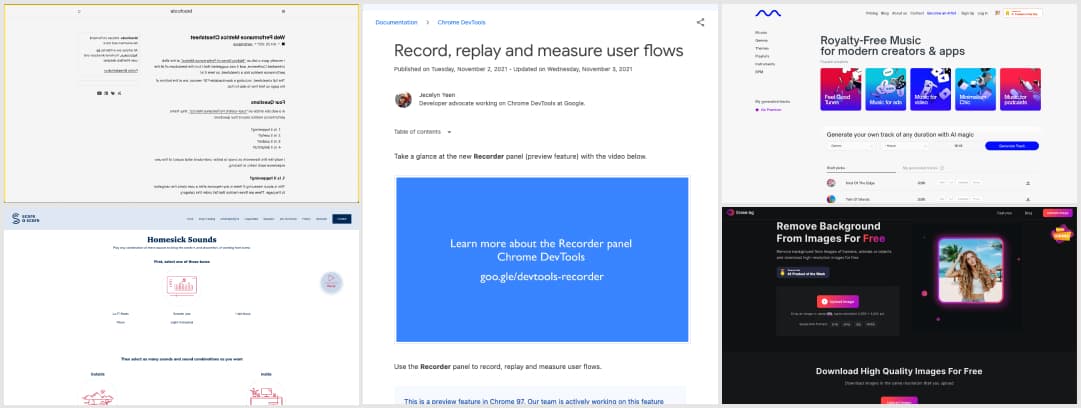The height and width of the screenshot is (408, 1081).
Task: Select Instruments in the music sidebar
Action: [x=765, y=64]
